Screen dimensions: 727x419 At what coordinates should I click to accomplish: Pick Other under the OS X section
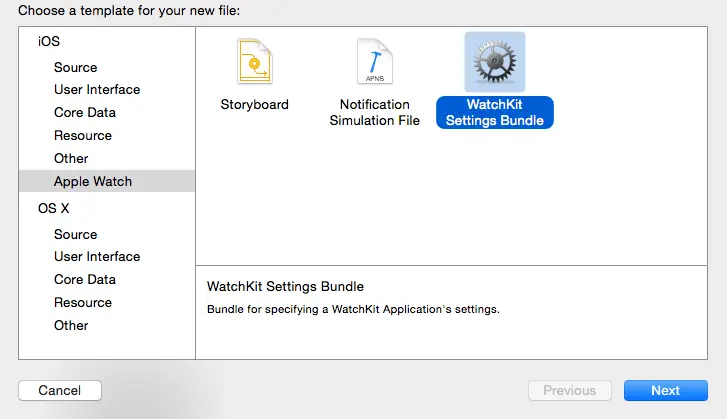point(71,325)
